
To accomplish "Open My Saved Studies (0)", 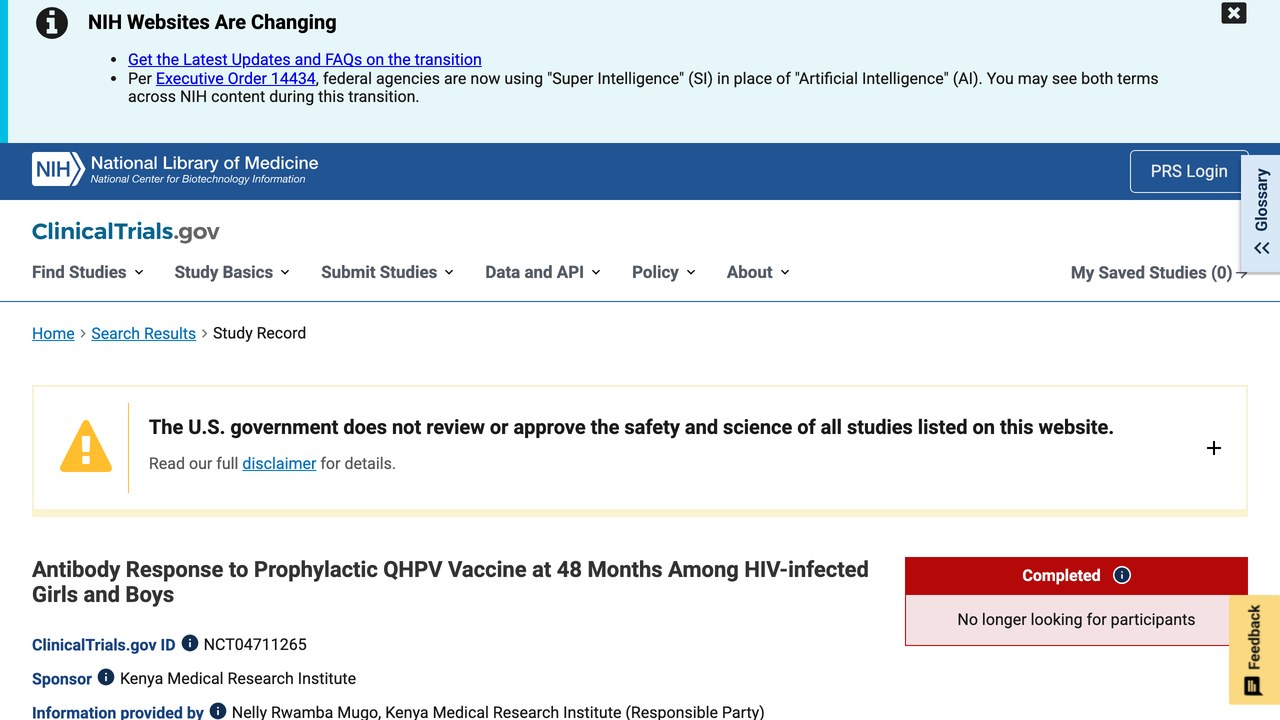I will 1159,273.
